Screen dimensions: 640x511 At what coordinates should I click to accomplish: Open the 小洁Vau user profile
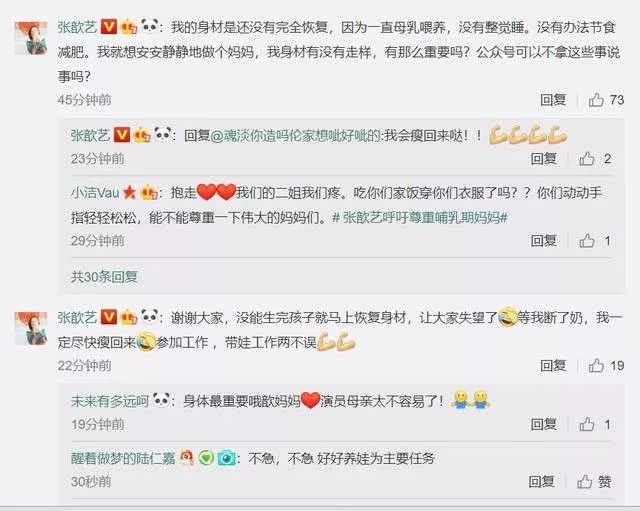point(95,193)
